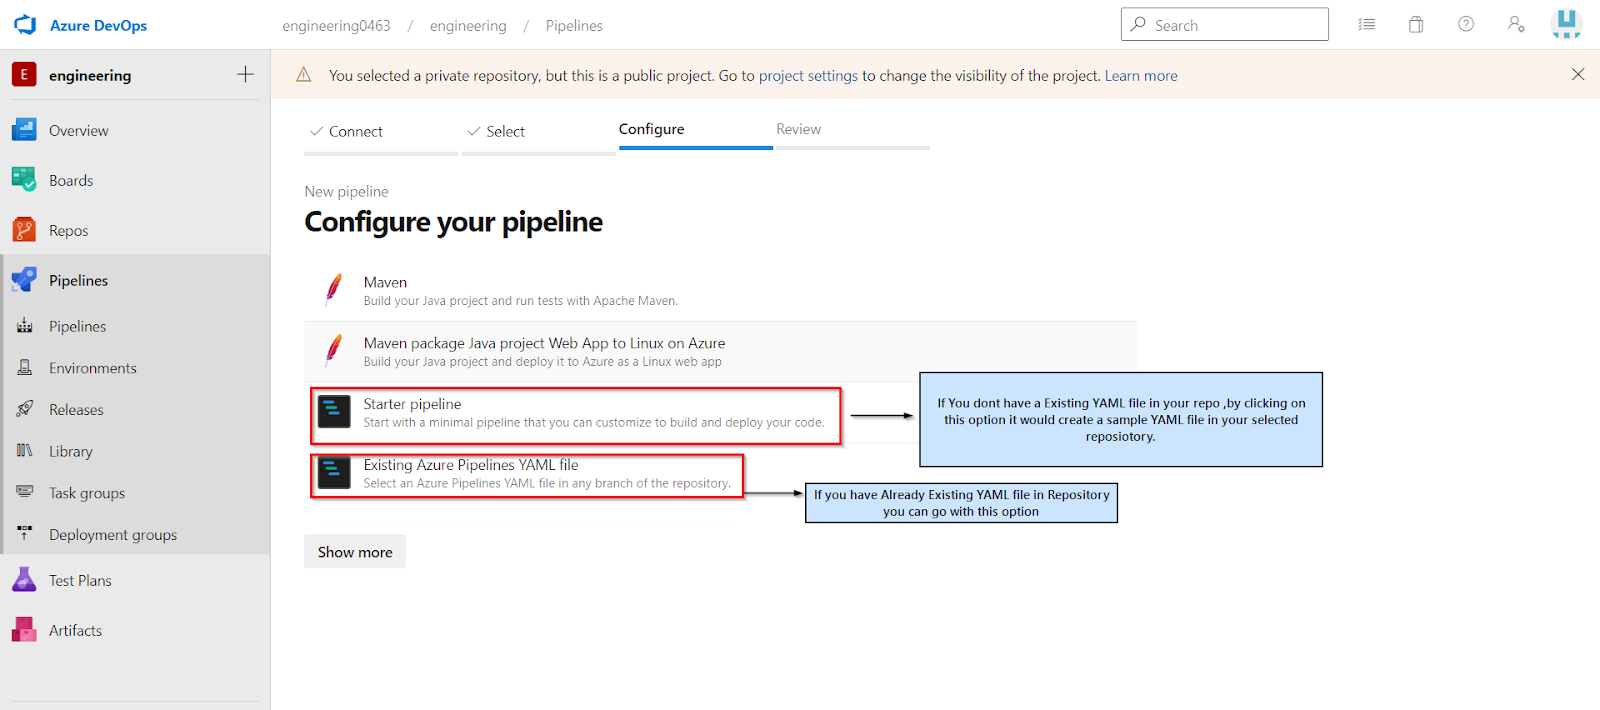Choose the Maven template option
Image resolution: width=1600 pixels, height=710 pixels.
coord(720,291)
